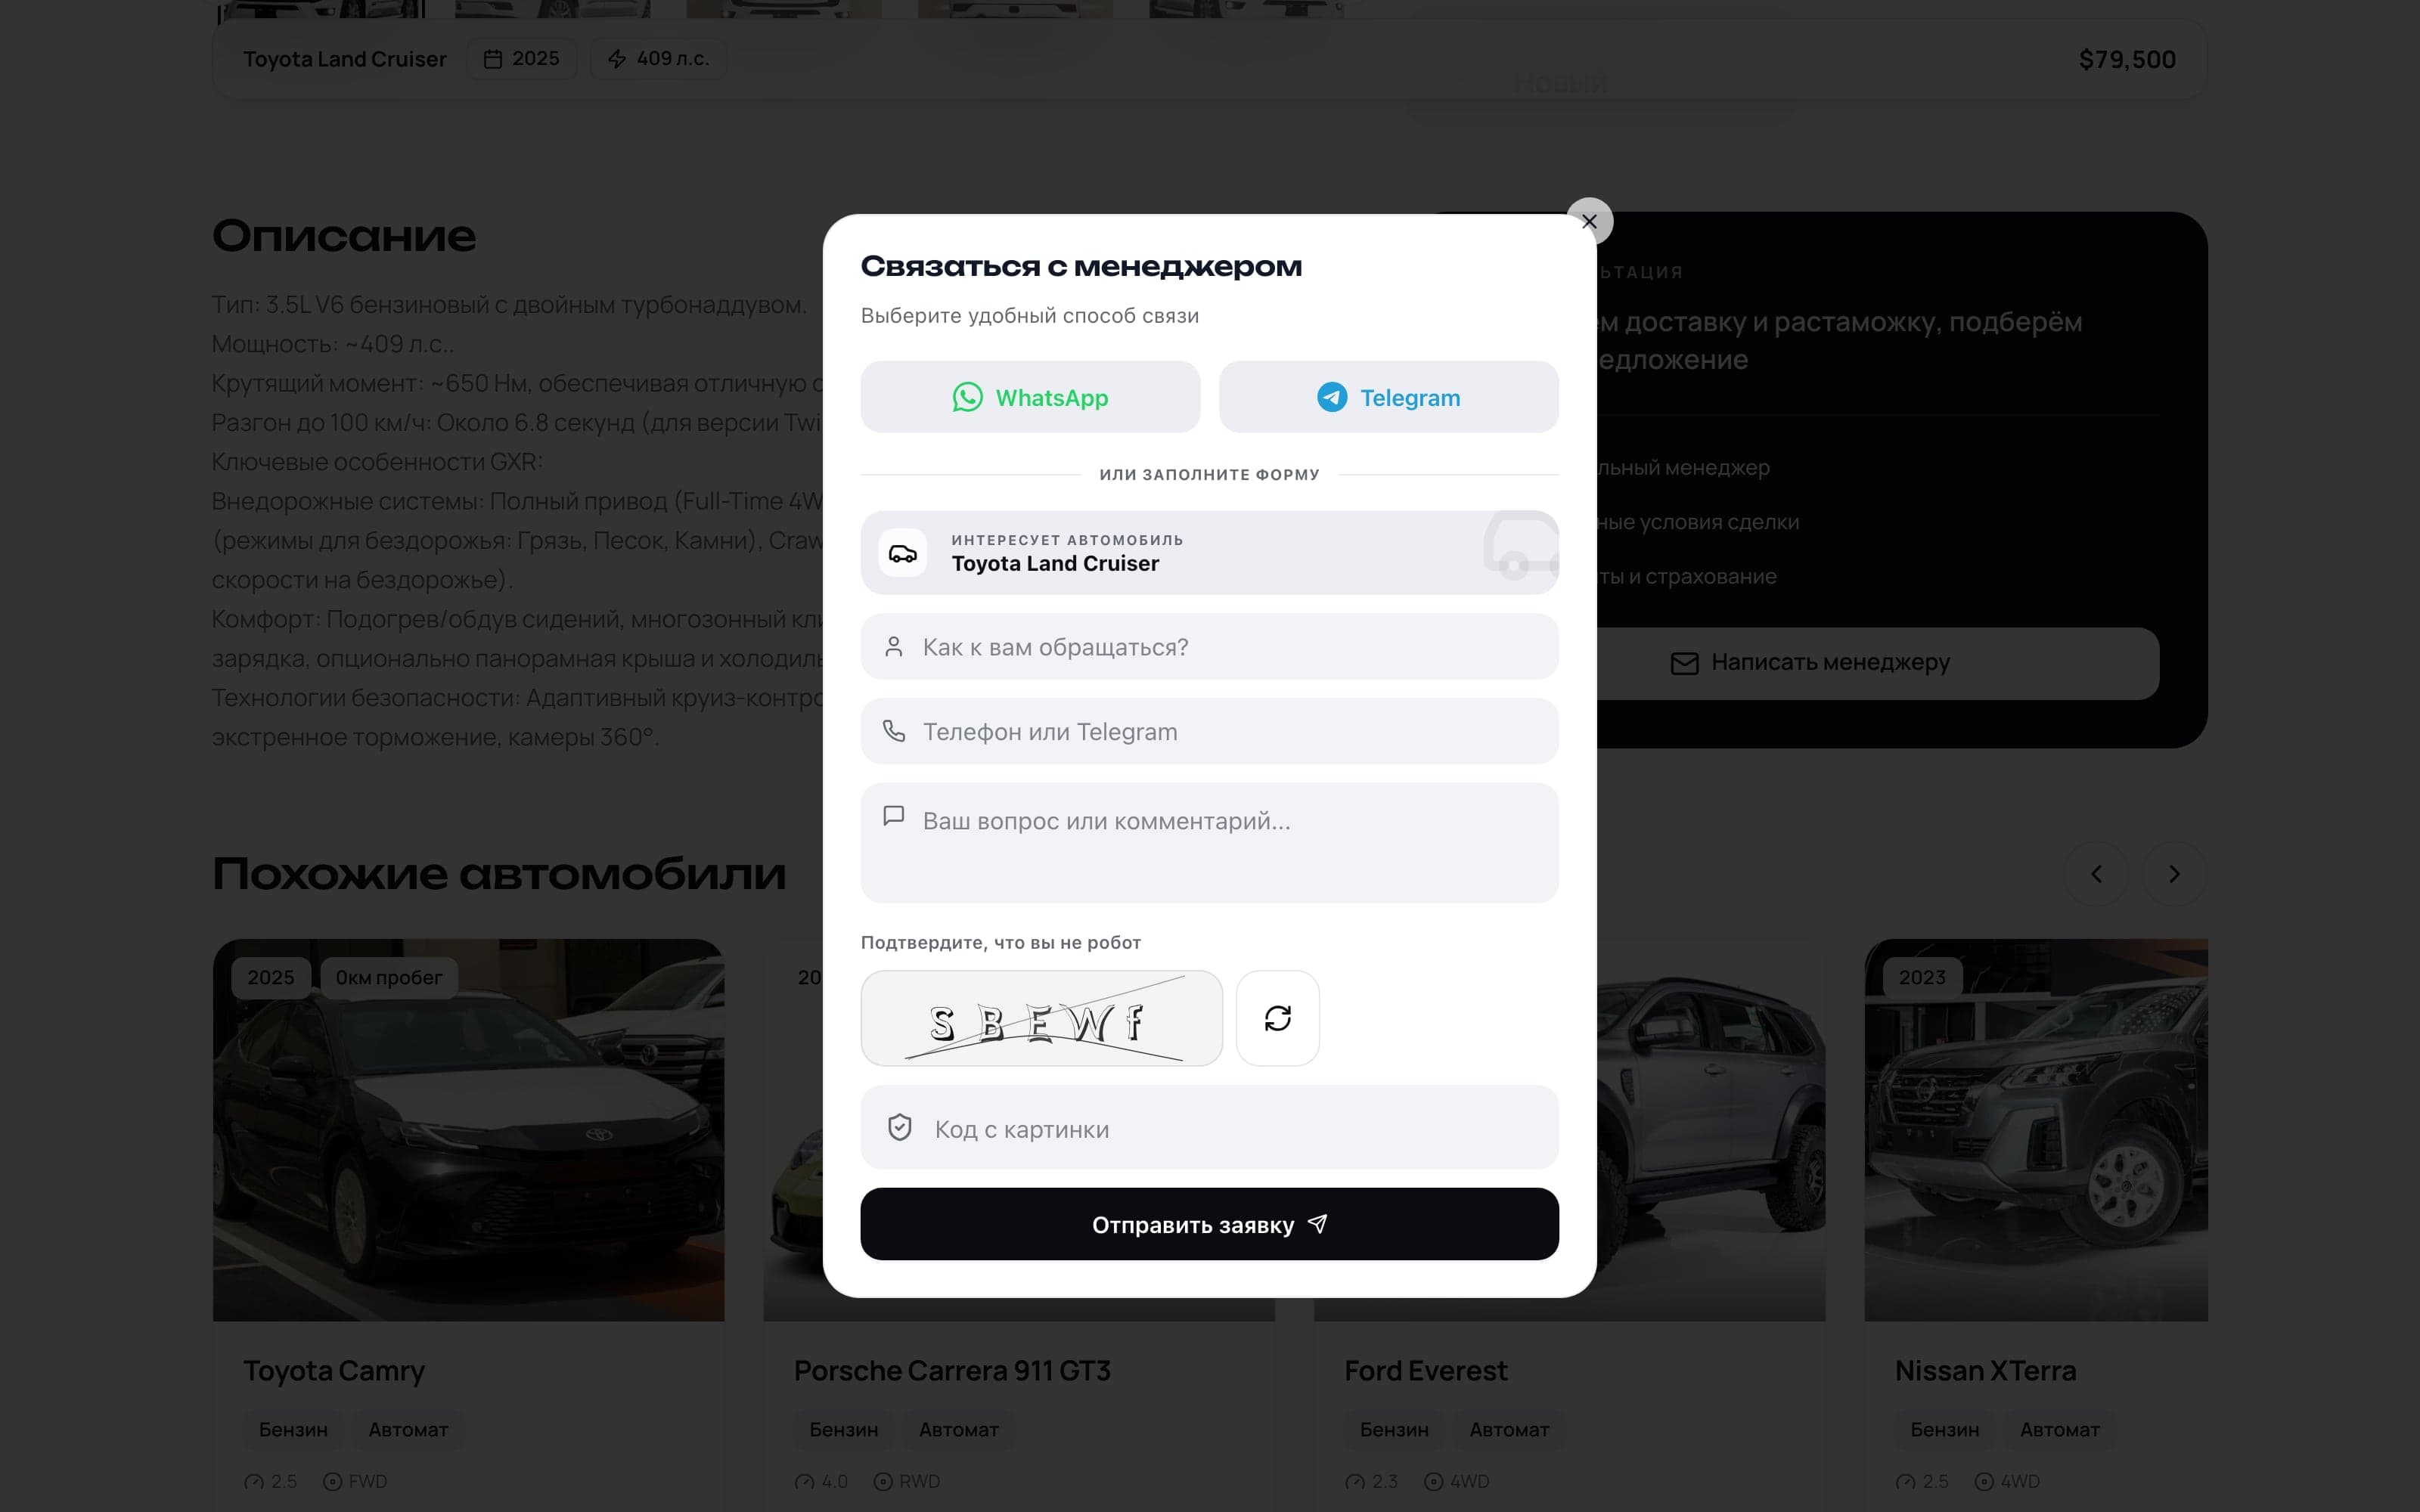Click the $79,500 price text

click(x=2127, y=59)
